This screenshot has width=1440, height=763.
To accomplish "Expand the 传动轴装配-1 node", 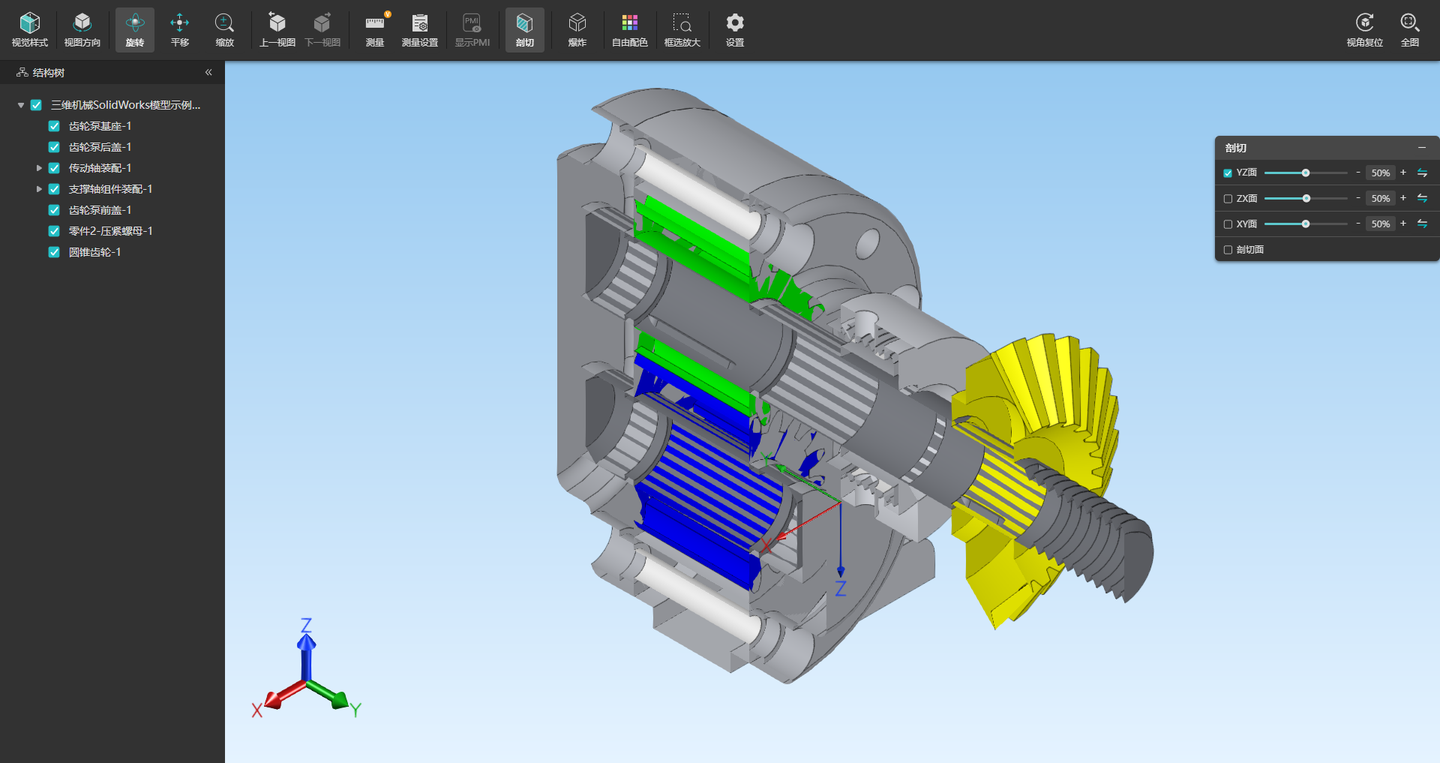I will pyautogui.click(x=39, y=168).
